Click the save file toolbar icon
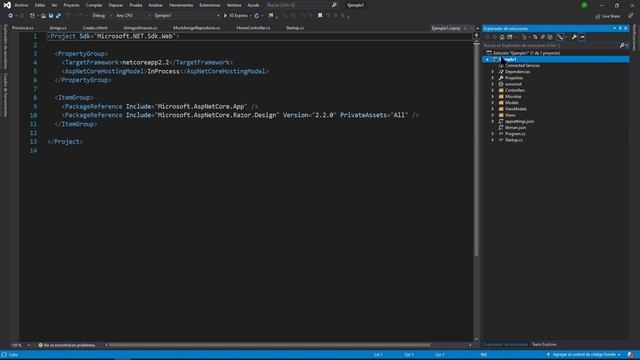Screen dimensions: 640x360 tap(51, 16)
